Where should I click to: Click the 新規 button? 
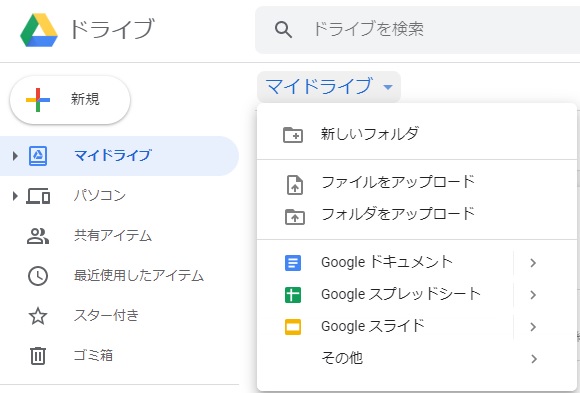pyautogui.click(x=70, y=100)
